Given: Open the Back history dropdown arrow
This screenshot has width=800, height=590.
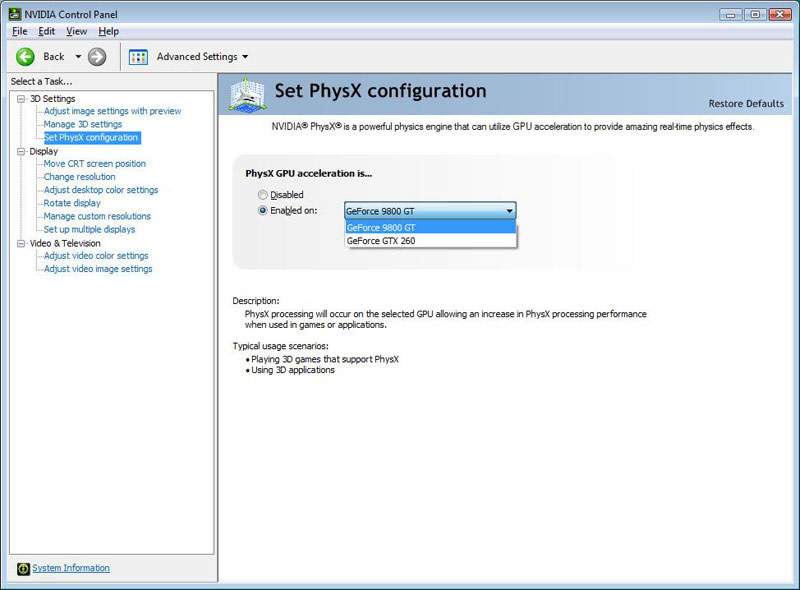Looking at the screenshot, I should [x=78, y=57].
